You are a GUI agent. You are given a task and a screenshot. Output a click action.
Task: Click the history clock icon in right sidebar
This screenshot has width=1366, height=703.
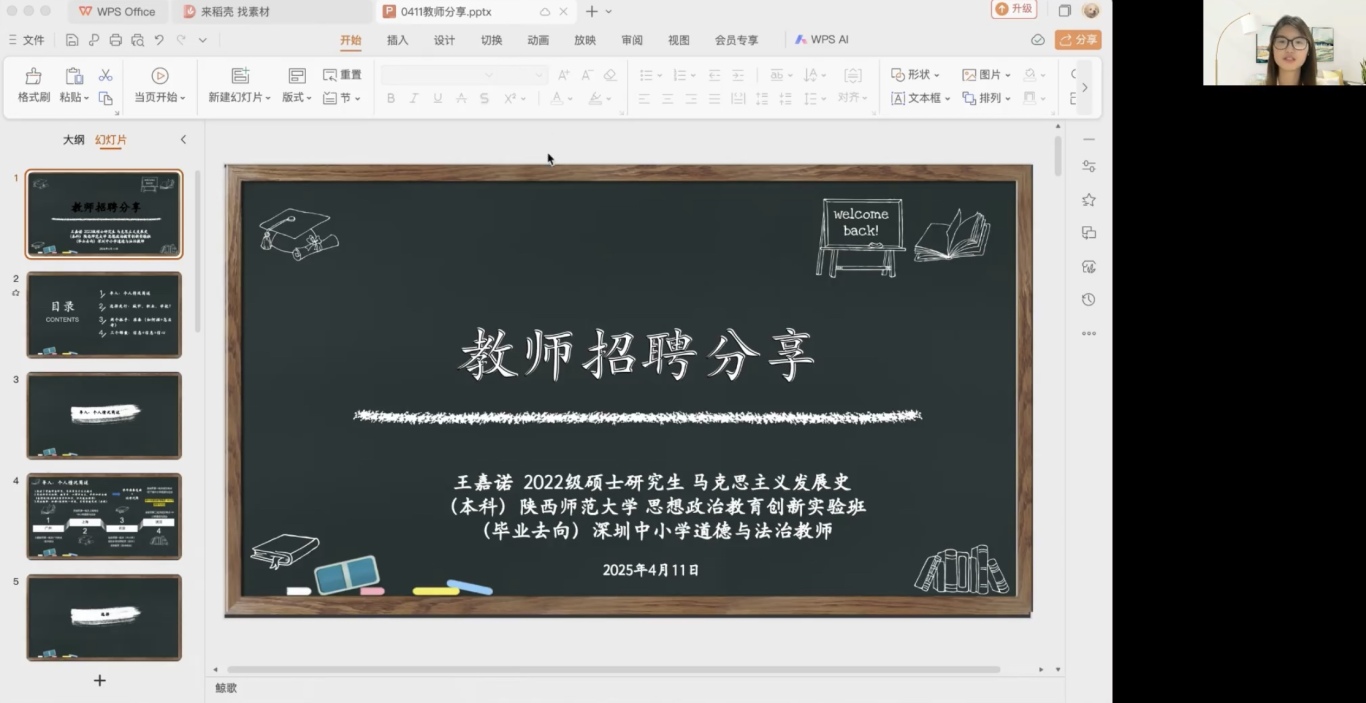tap(1089, 300)
